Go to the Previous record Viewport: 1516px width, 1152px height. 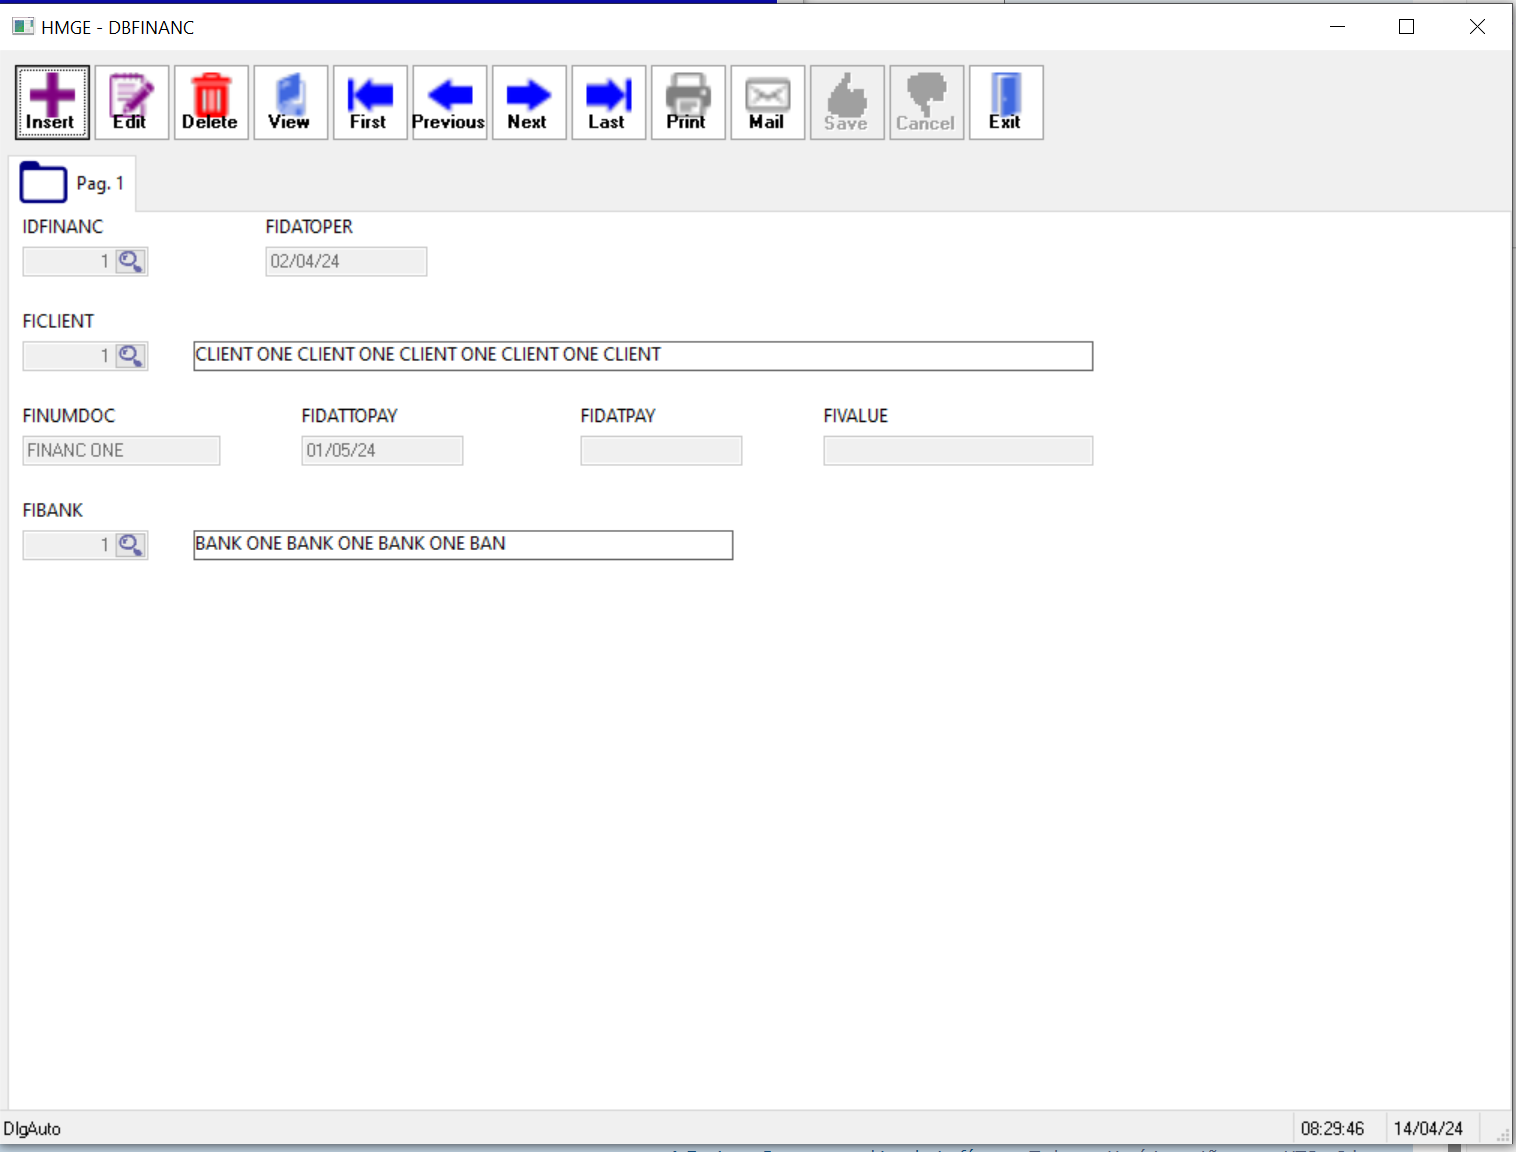pyautogui.click(x=449, y=102)
